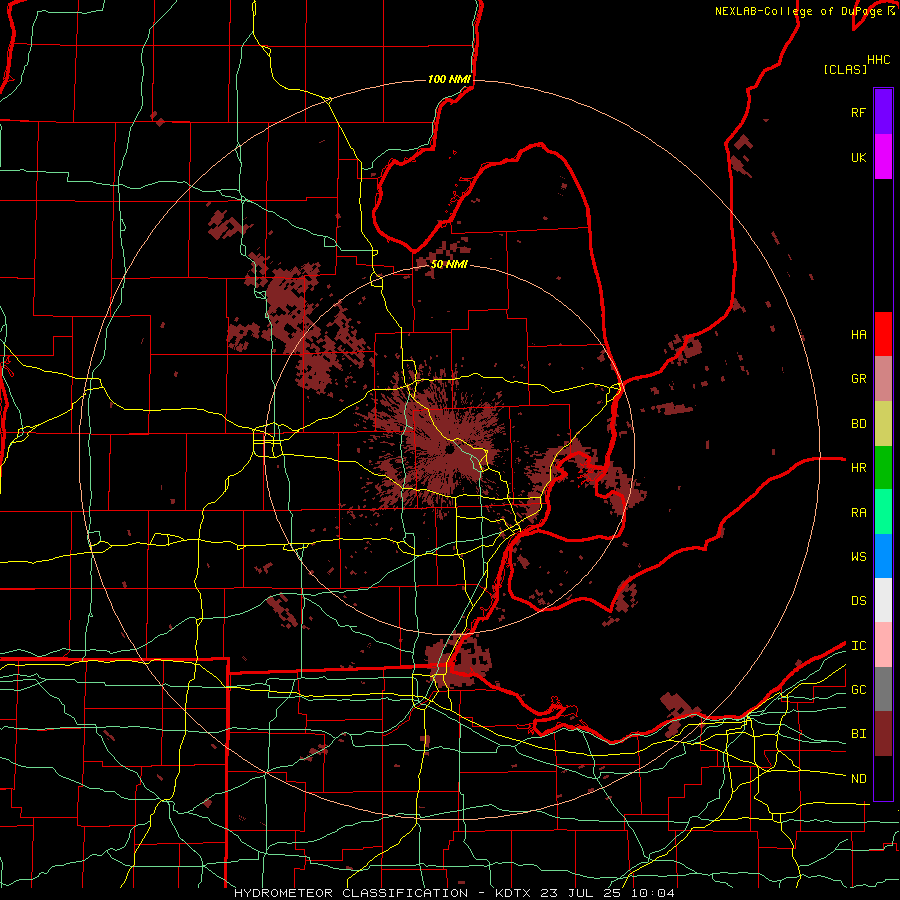This screenshot has height=900, width=900.
Task: Click the NEXLAB-College of DuPage credit text
Action: 798,11
